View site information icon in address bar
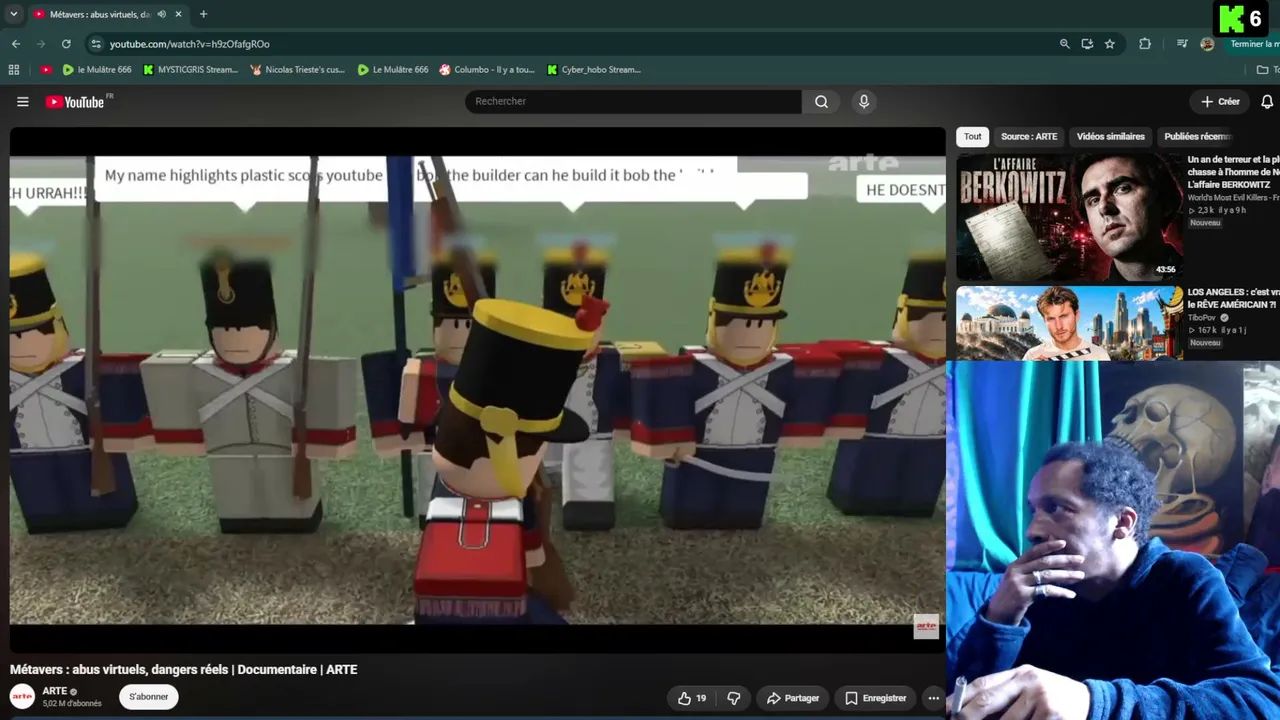 point(96,44)
